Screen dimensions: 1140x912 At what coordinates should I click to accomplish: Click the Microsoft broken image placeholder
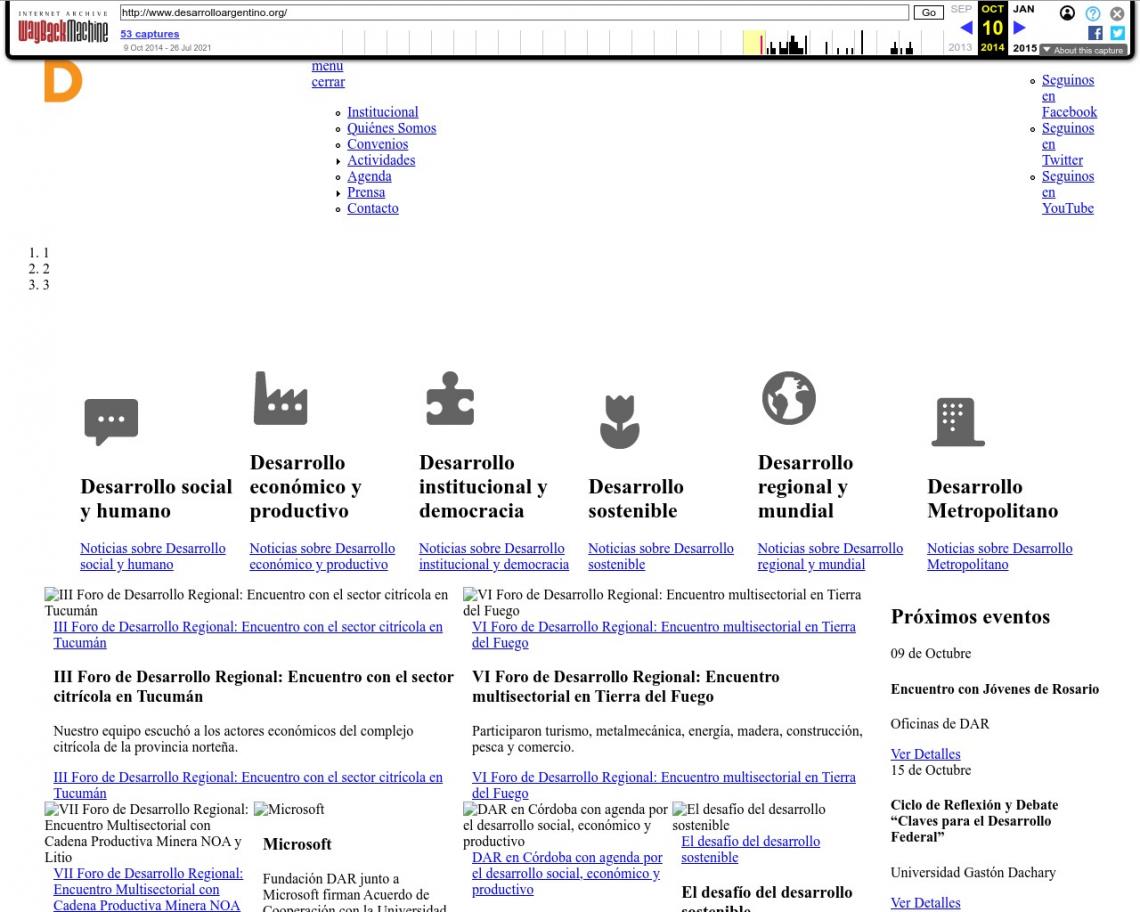[289, 809]
